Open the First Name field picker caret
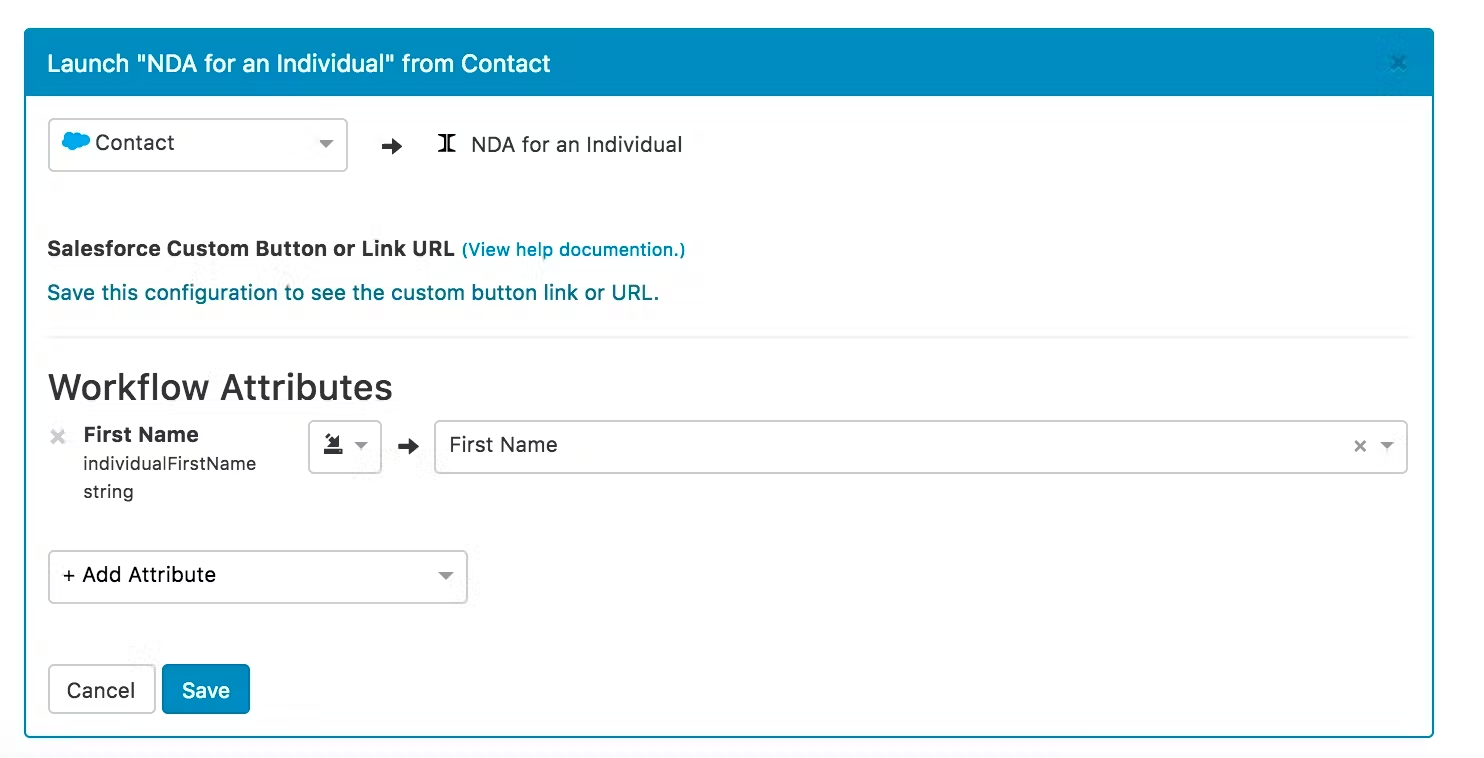The height and width of the screenshot is (758, 1484). click(1386, 446)
